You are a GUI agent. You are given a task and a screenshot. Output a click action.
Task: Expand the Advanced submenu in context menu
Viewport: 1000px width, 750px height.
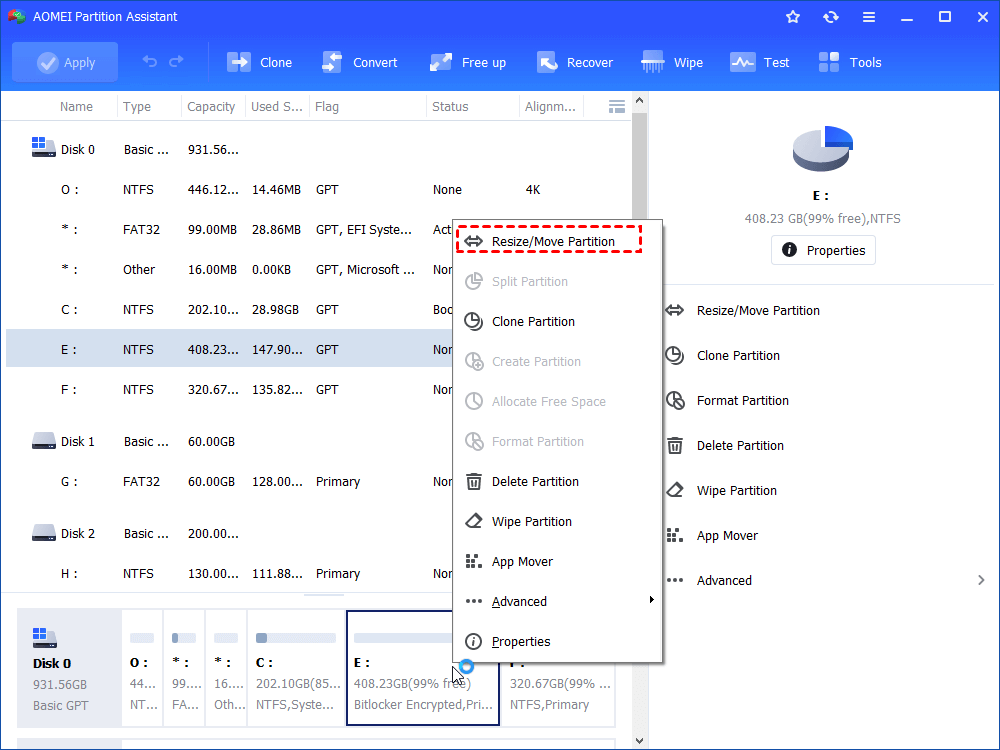[558, 601]
